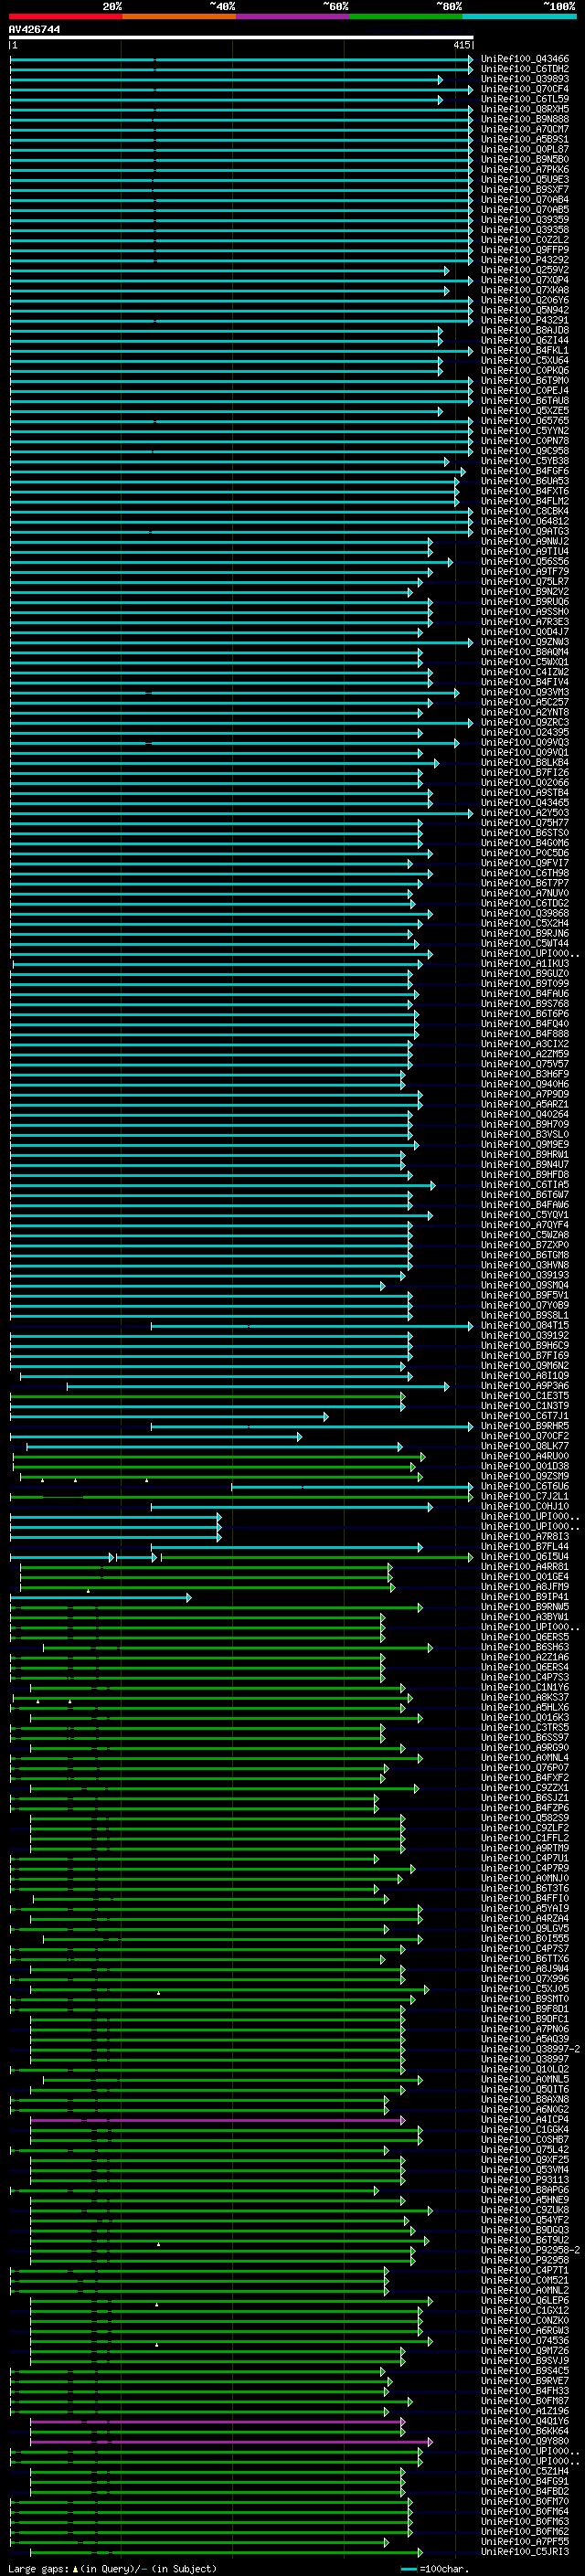
Task: Click hit label UniRef100_C7J2L1
Action: click(x=525, y=1496)
